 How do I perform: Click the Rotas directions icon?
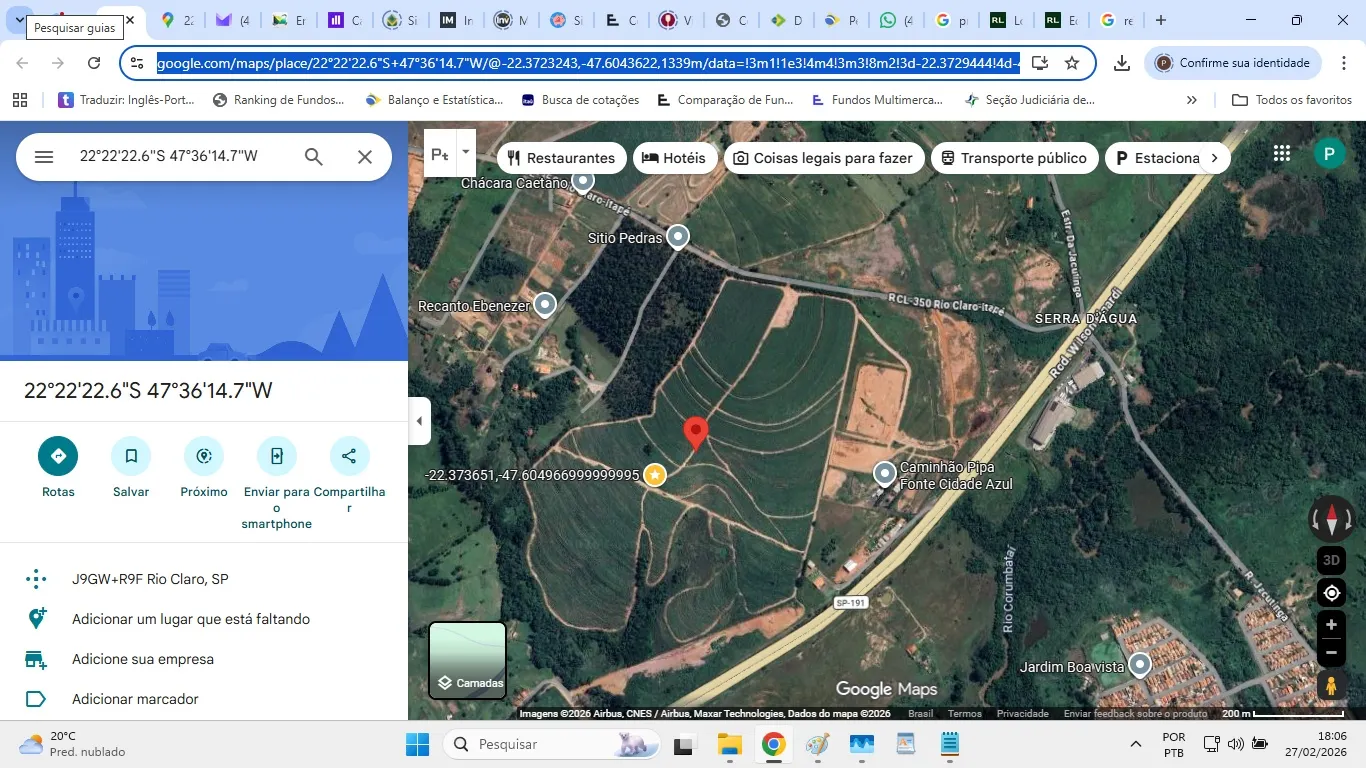[58, 456]
